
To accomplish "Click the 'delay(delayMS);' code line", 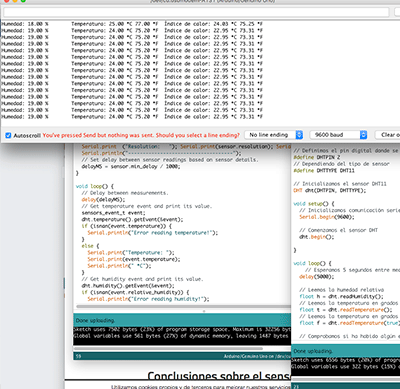I will tap(103, 200).
